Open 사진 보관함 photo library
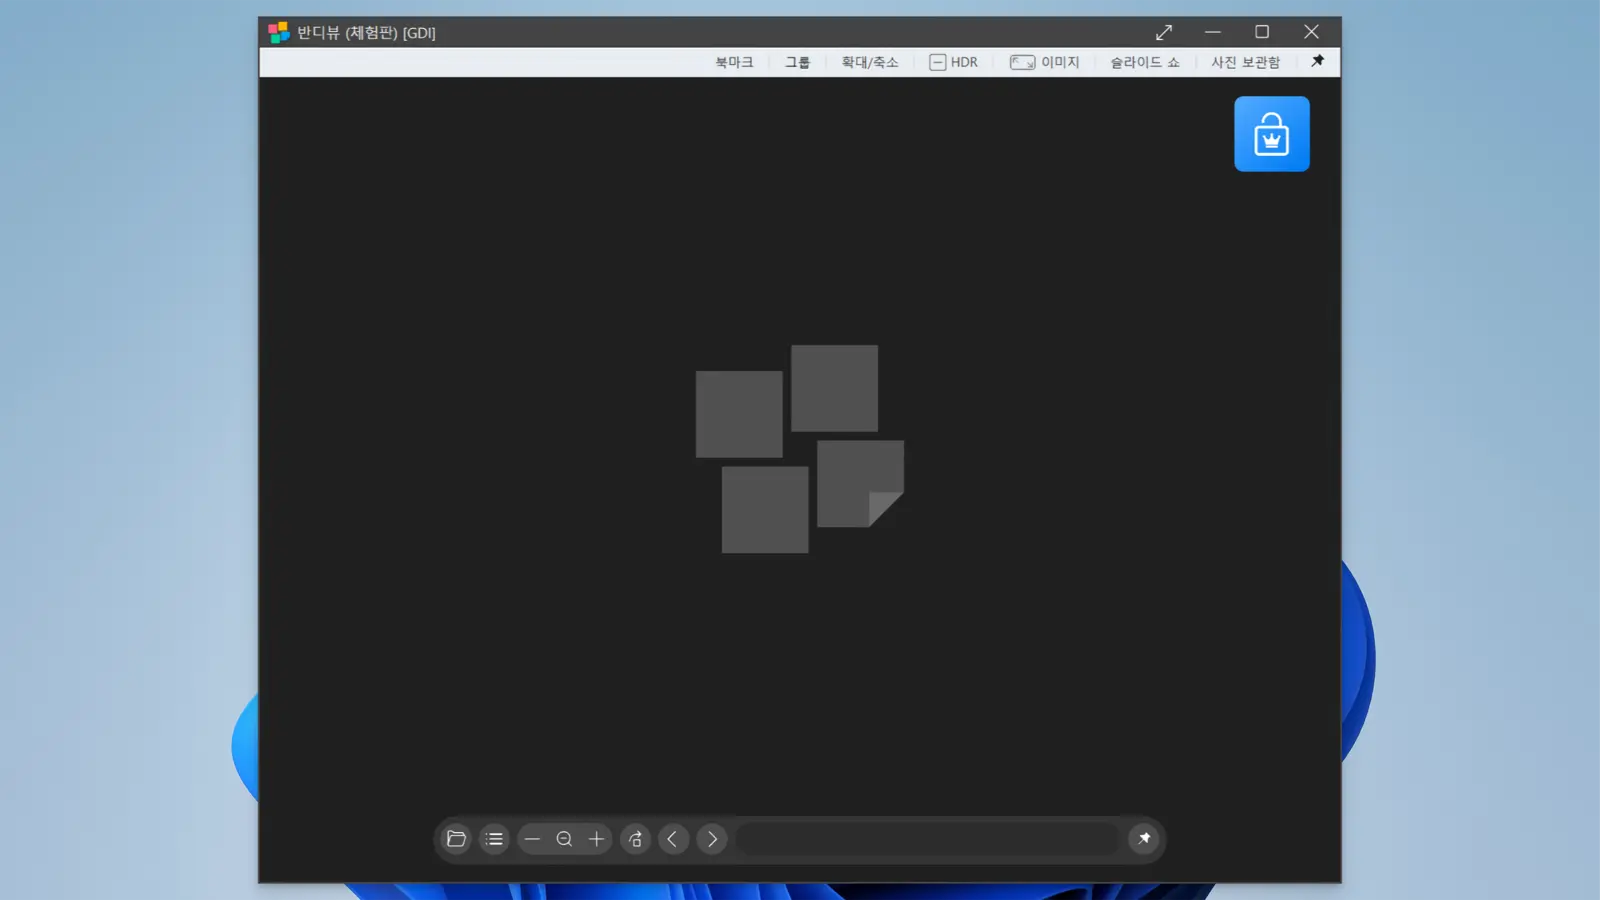Image resolution: width=1600 pixels, height=900 pixels. pyautogui.click(x=1245, y=61)
